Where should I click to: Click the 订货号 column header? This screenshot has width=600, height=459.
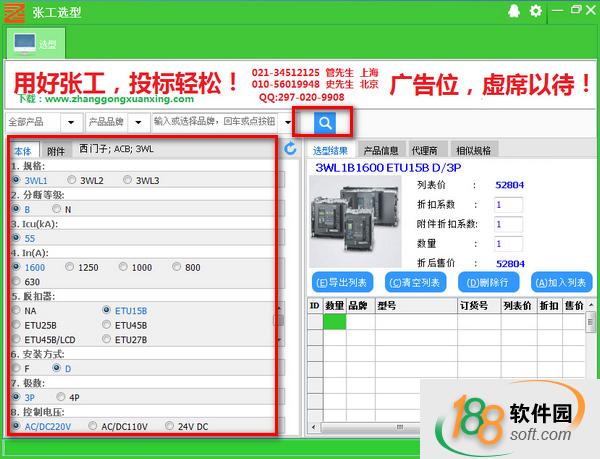[479, 306]
